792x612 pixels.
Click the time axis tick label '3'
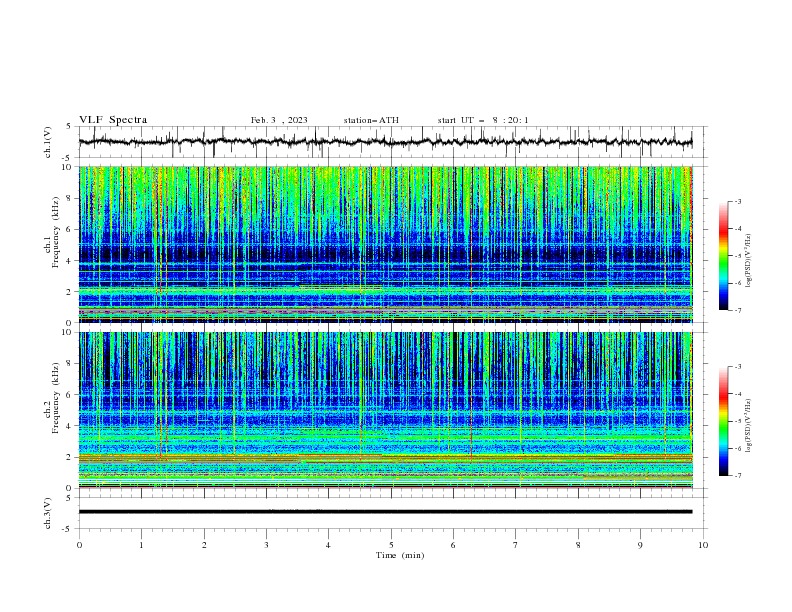[266, 545]
